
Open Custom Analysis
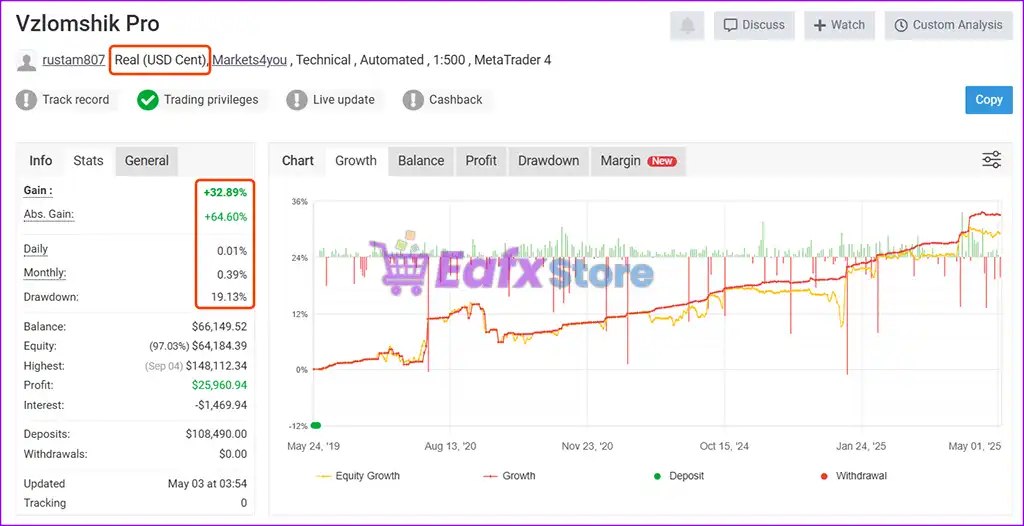tap(948, 25)
